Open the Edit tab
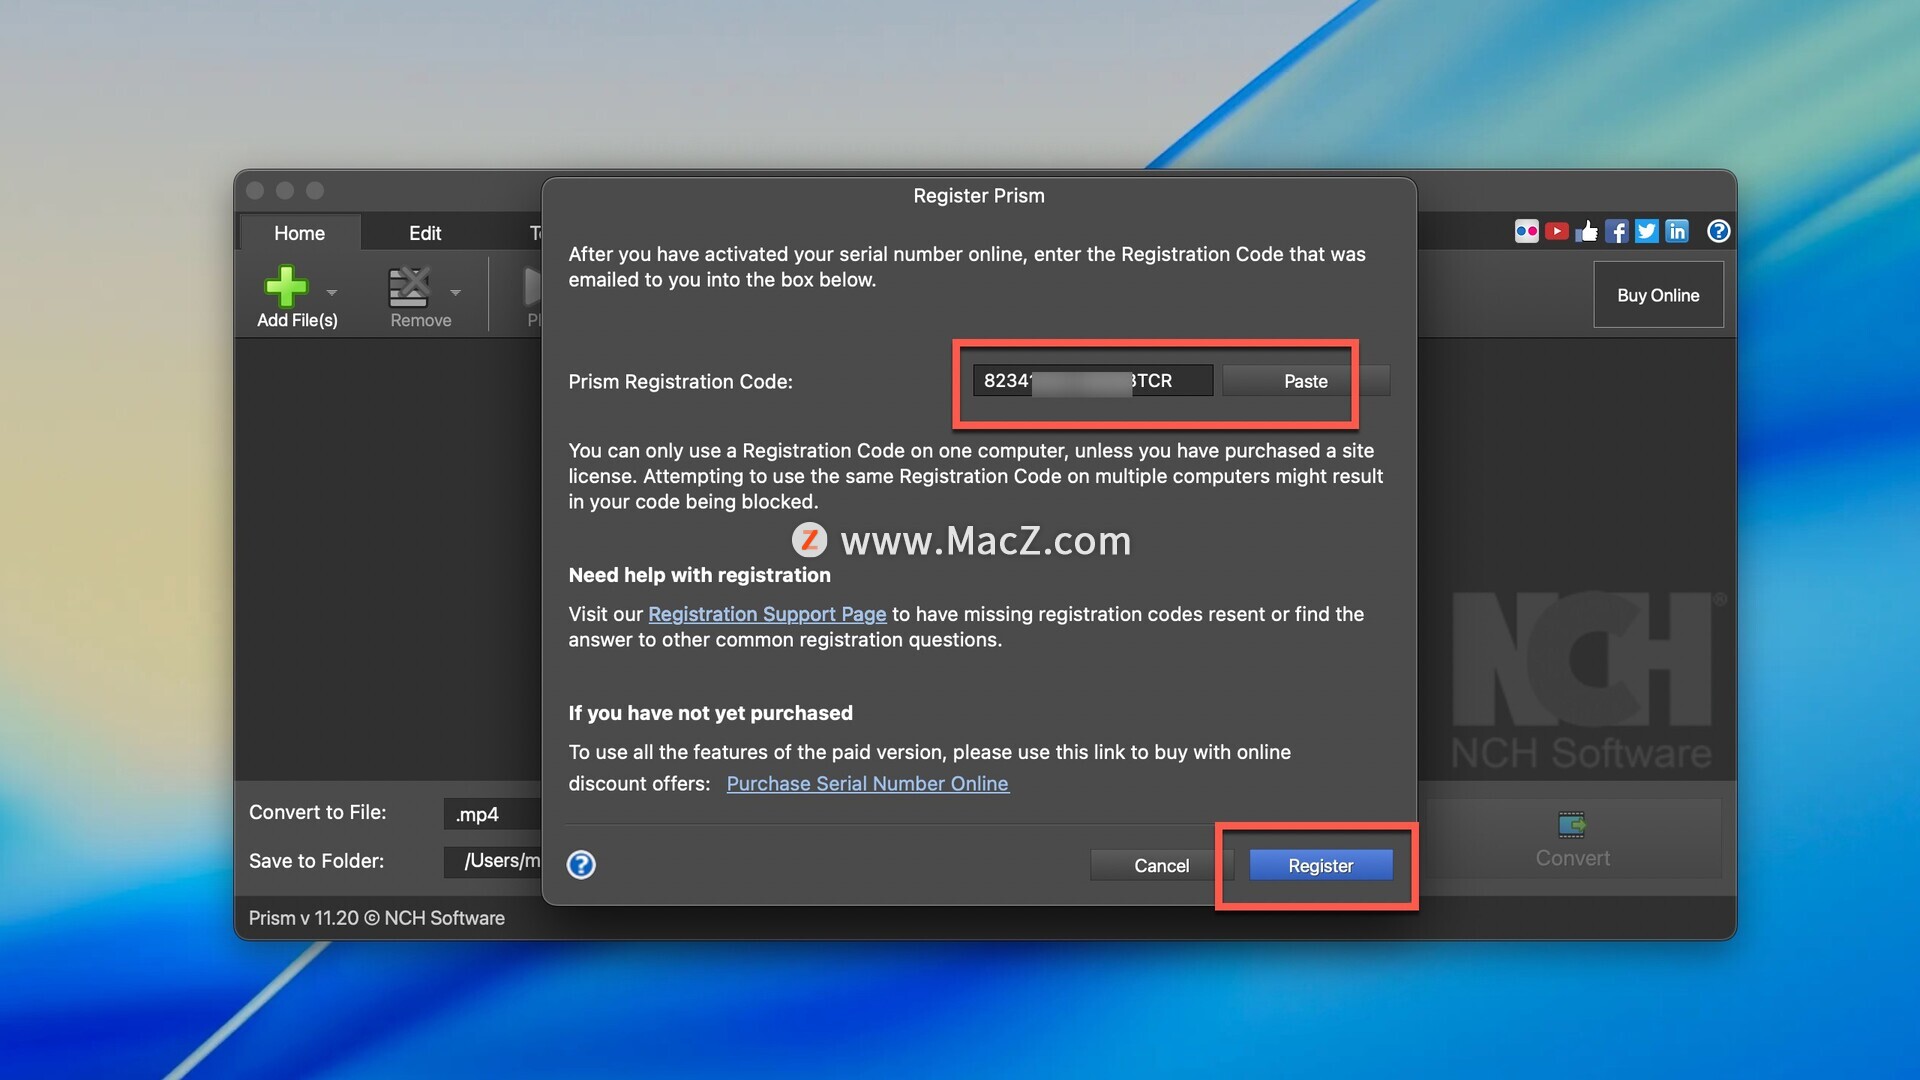This screenshot has height=1080, width=1920. 424,233
